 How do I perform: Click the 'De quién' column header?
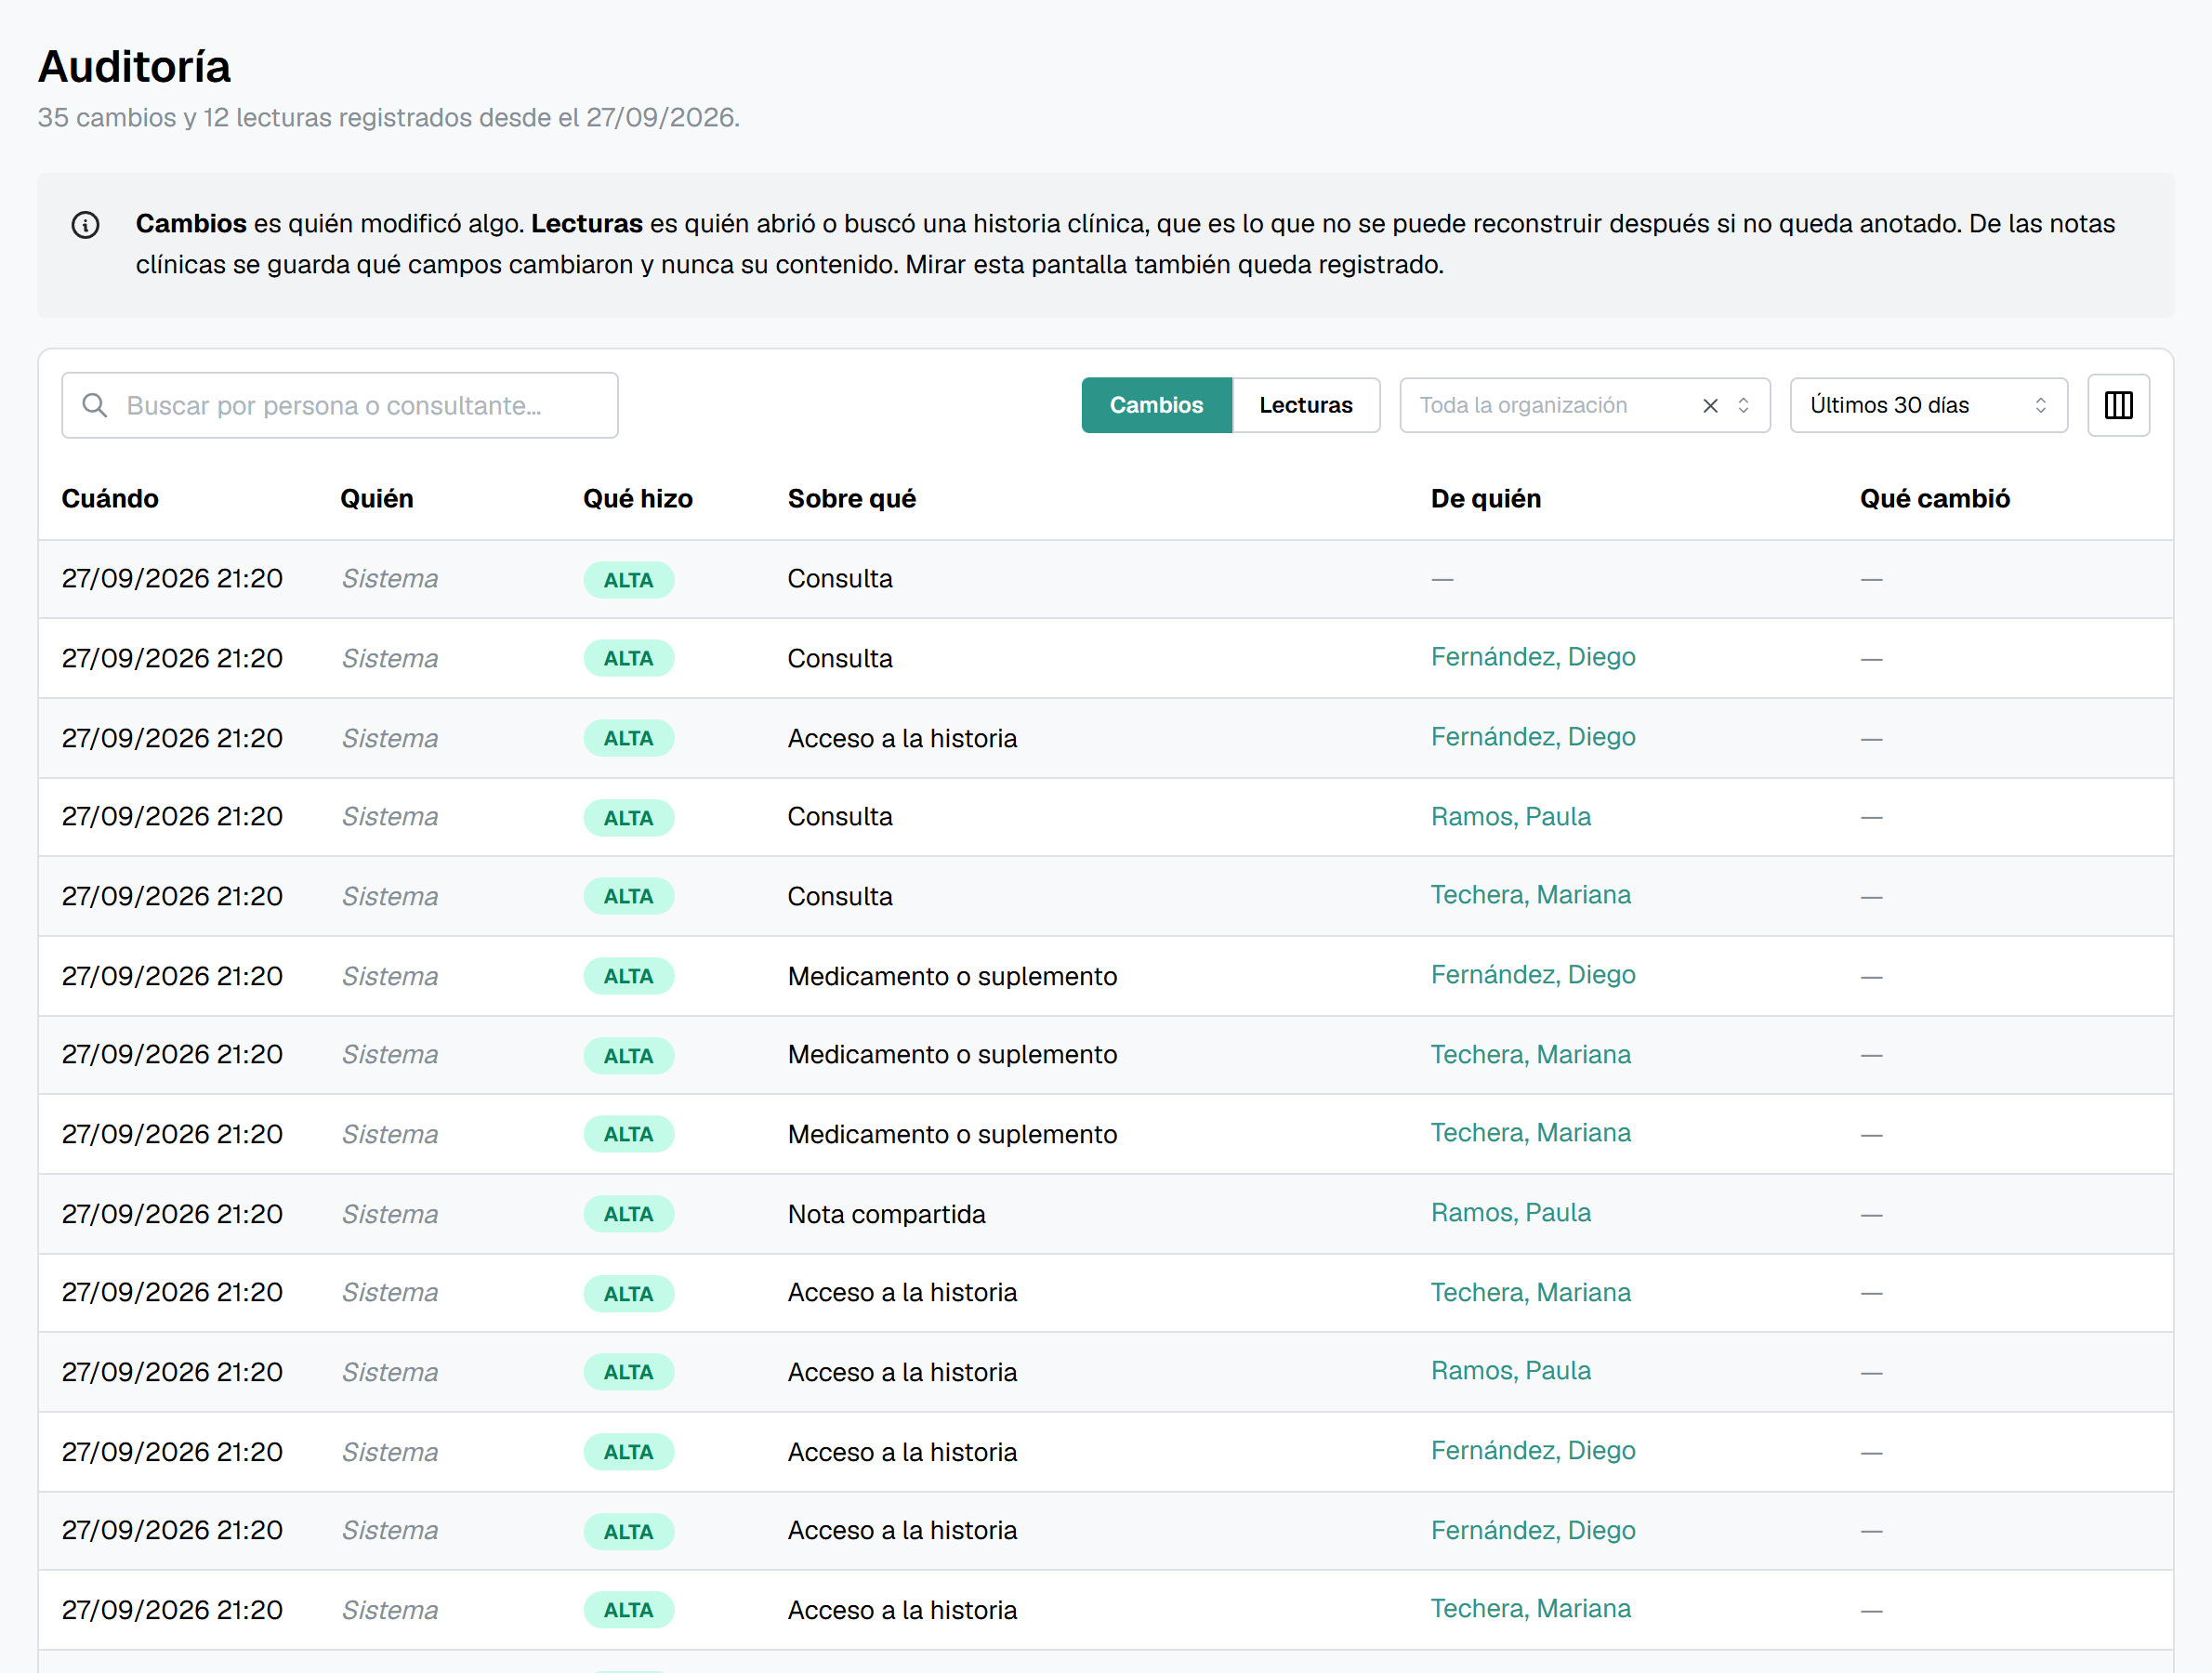pyautogui.click(x=1486, y=498)
